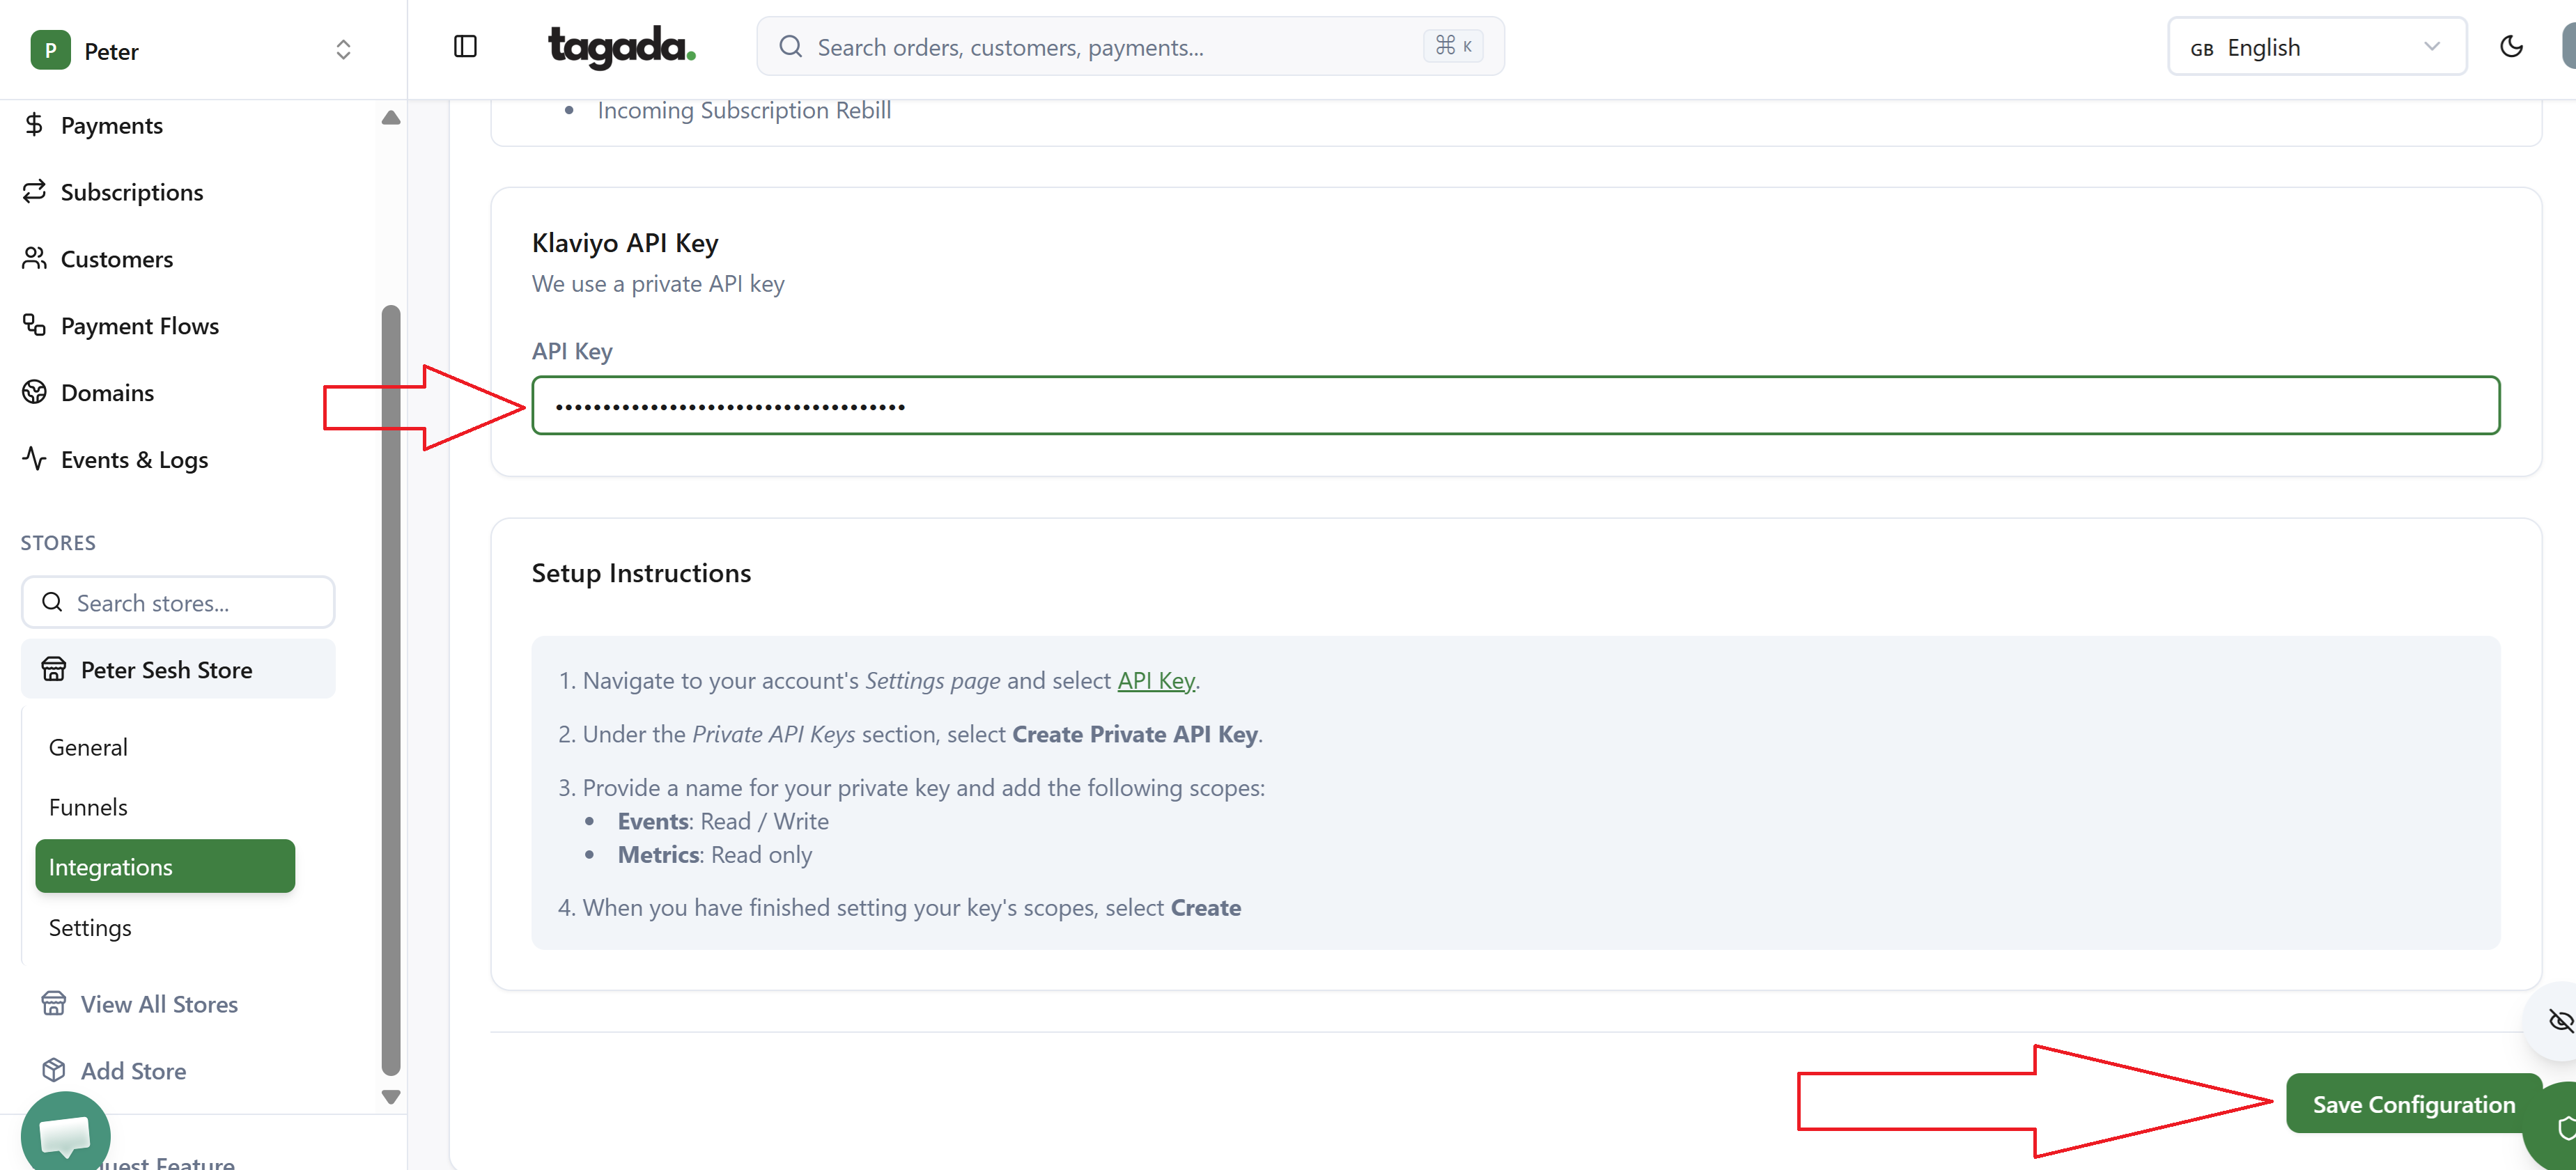
Task: Expand the Peter account switcher
Action: 190,50
